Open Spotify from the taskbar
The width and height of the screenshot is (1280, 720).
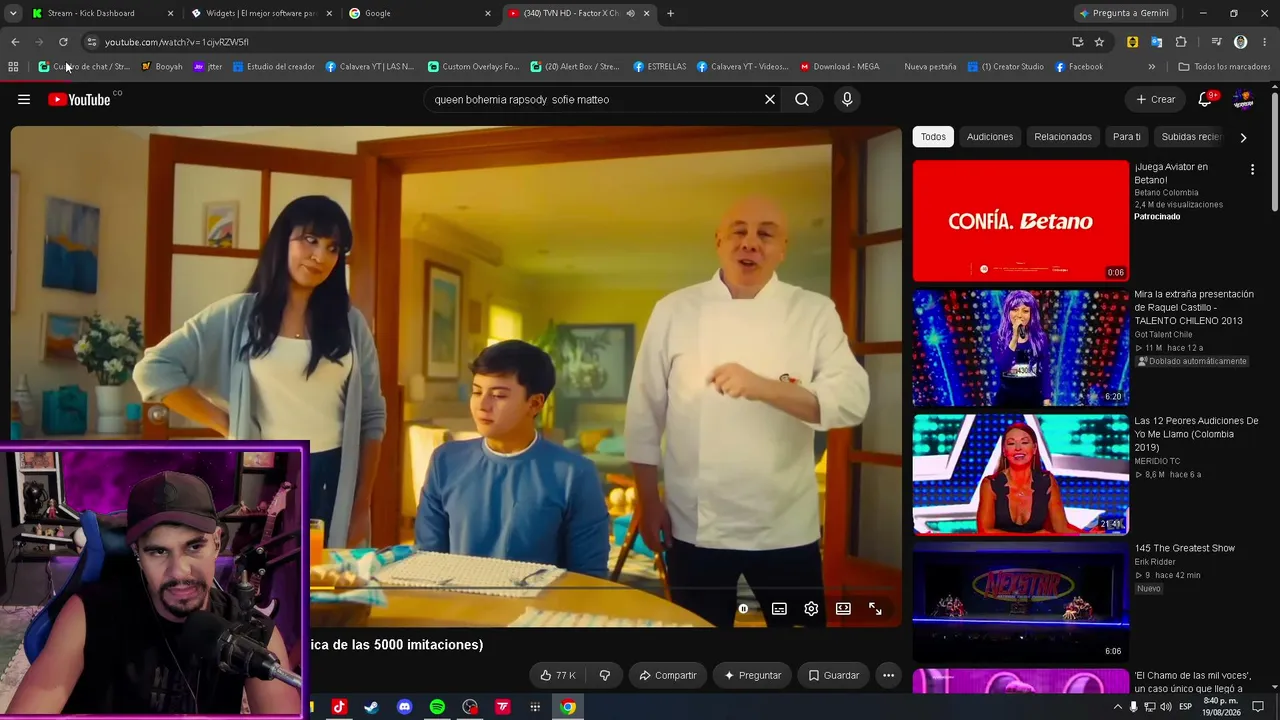[x=437, y=707]
